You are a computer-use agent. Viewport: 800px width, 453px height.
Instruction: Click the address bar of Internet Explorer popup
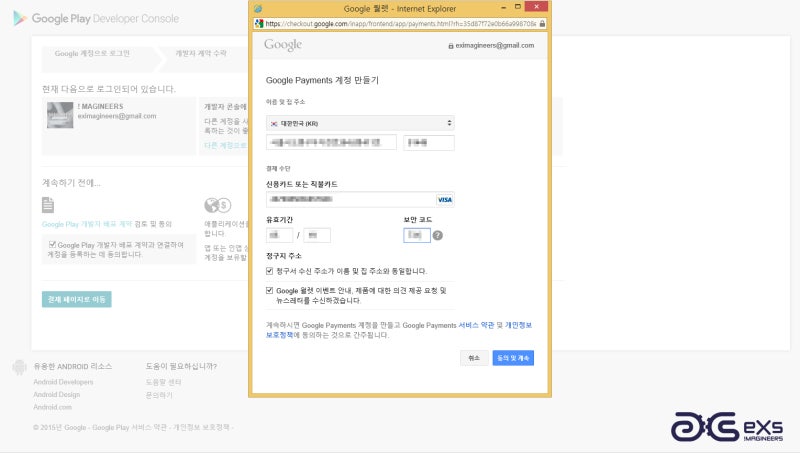[x=401, y=23]
